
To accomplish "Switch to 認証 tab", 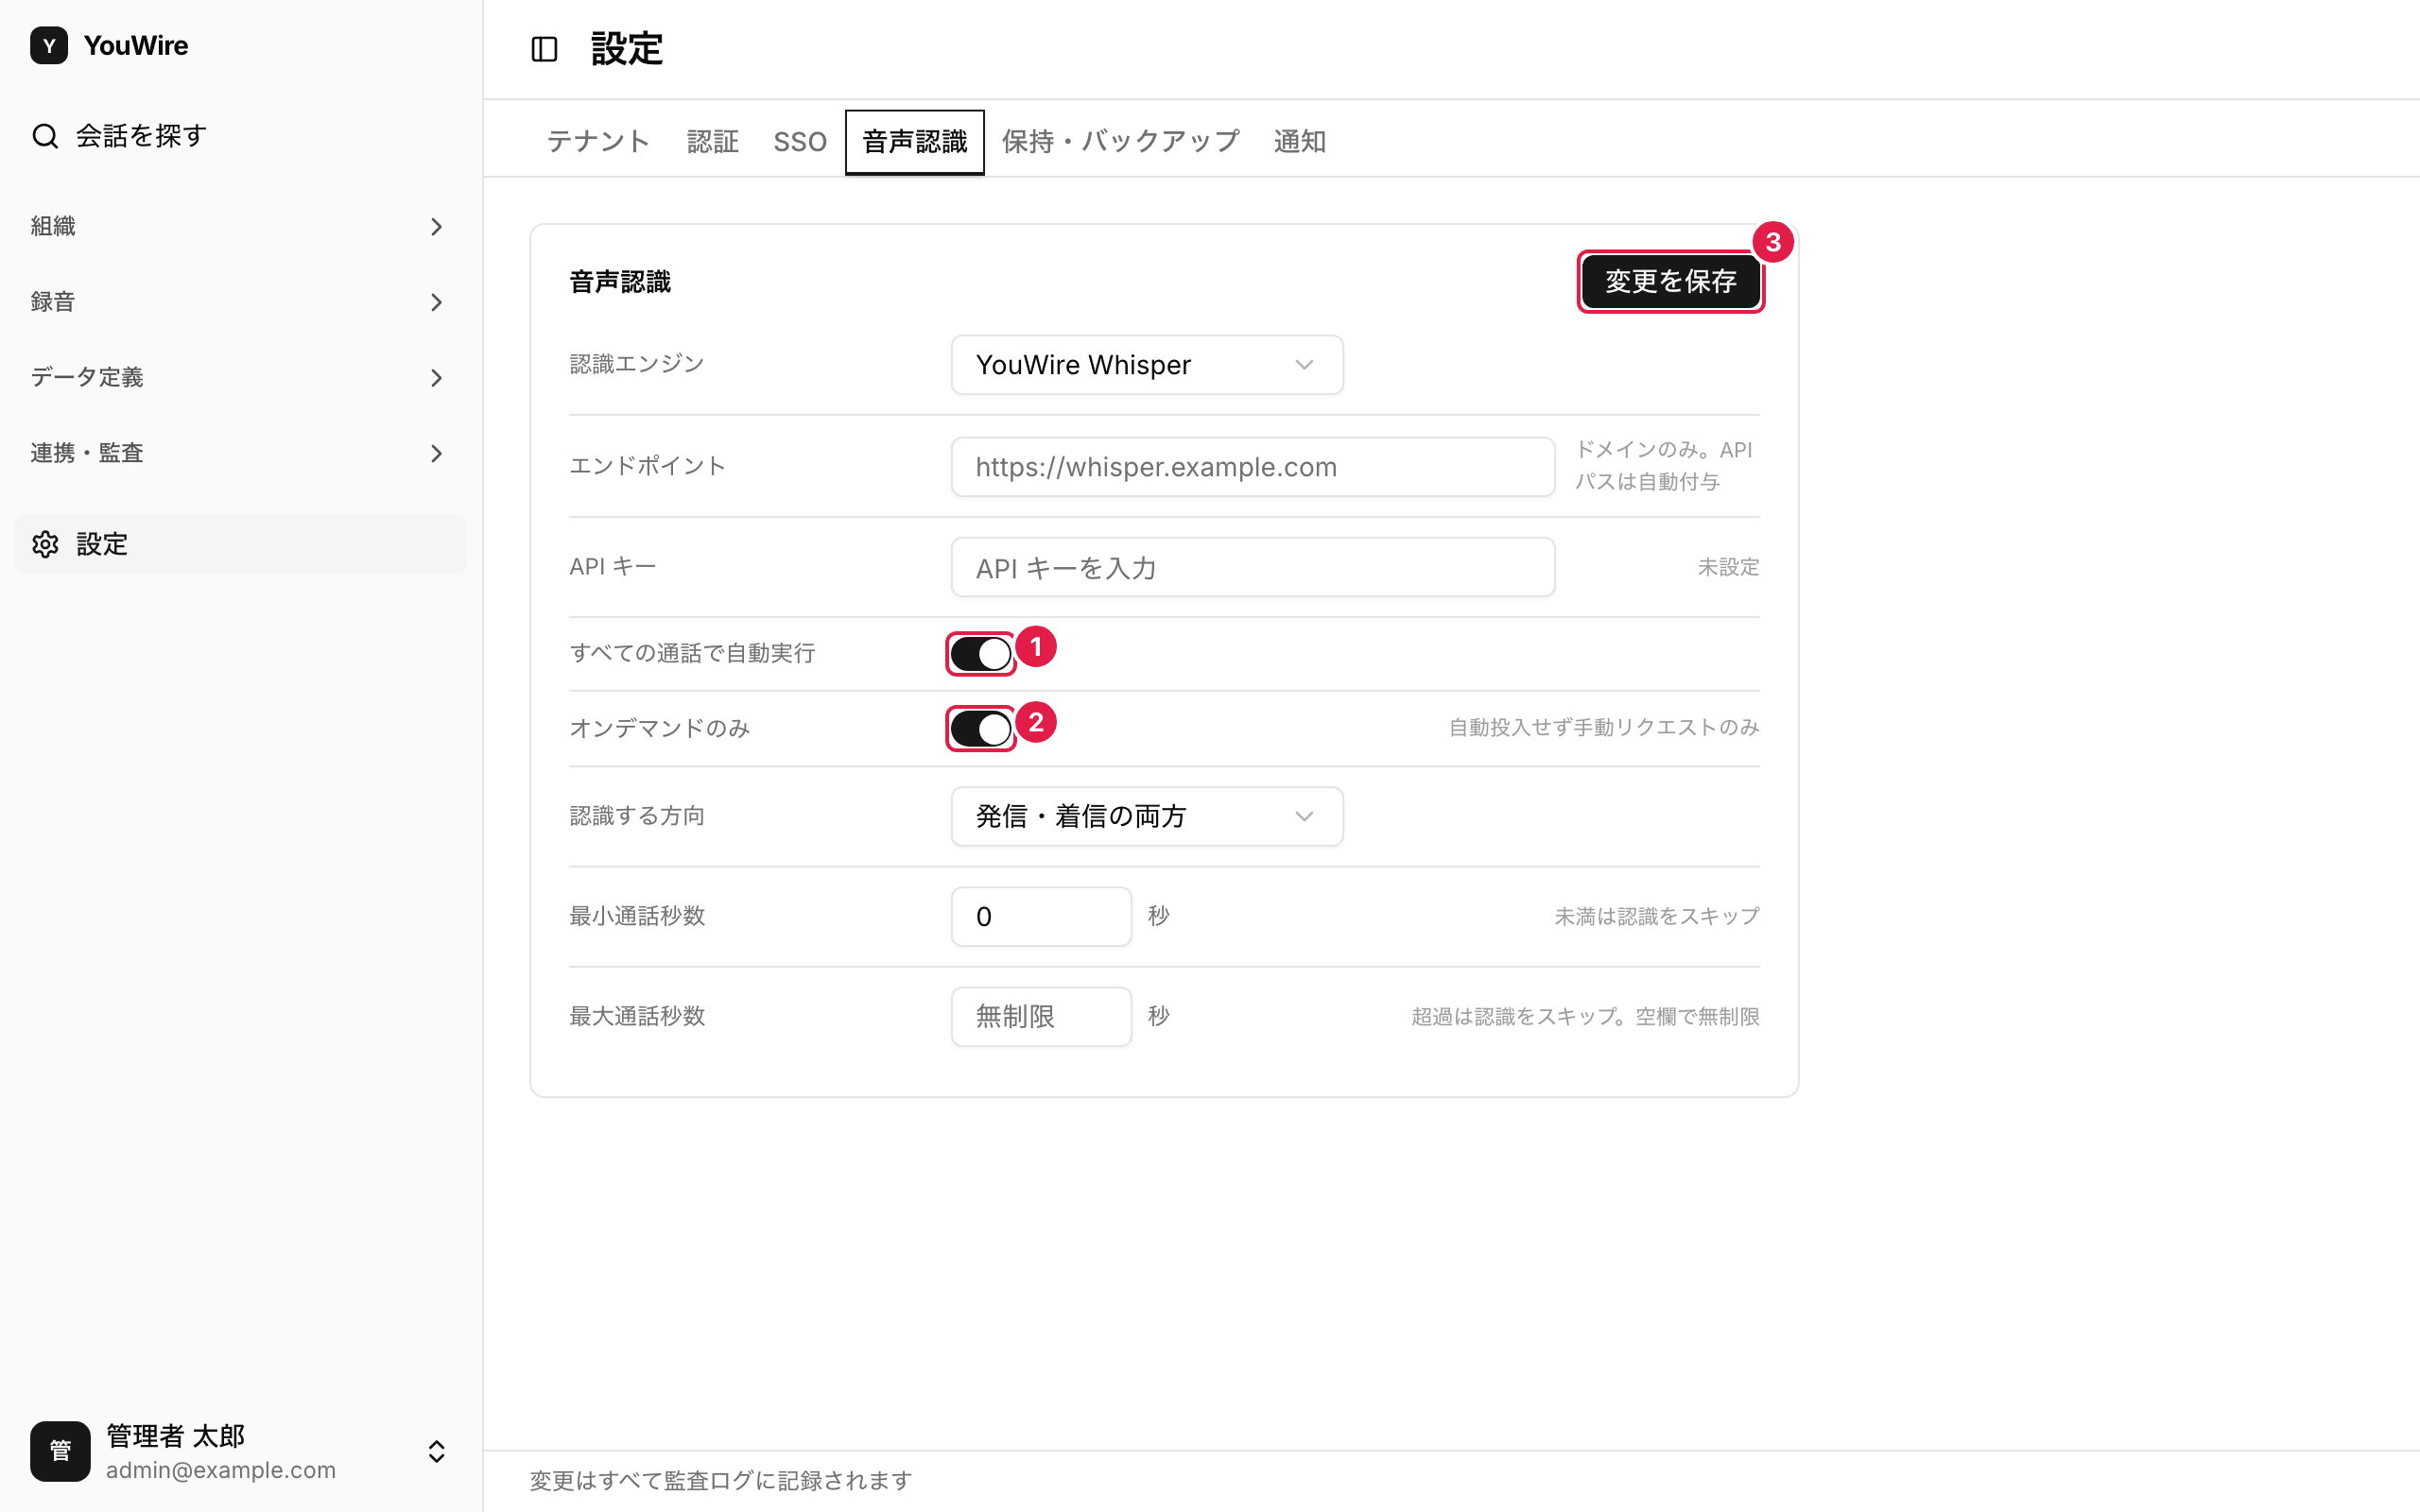I will (x=713, y=142).
